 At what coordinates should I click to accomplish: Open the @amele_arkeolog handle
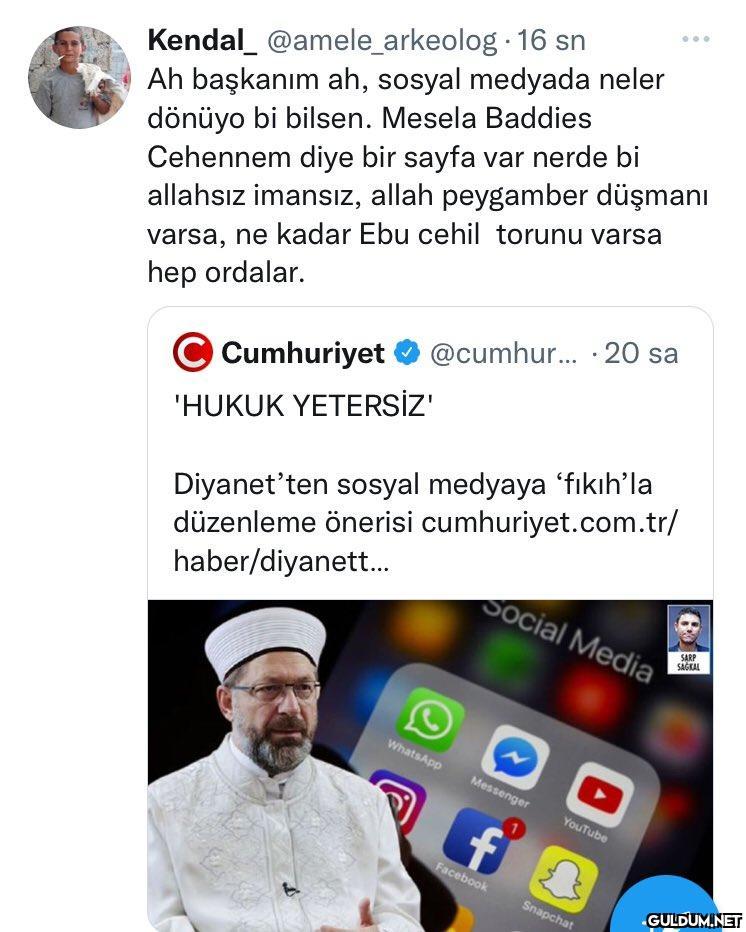[x=382, y=41]
